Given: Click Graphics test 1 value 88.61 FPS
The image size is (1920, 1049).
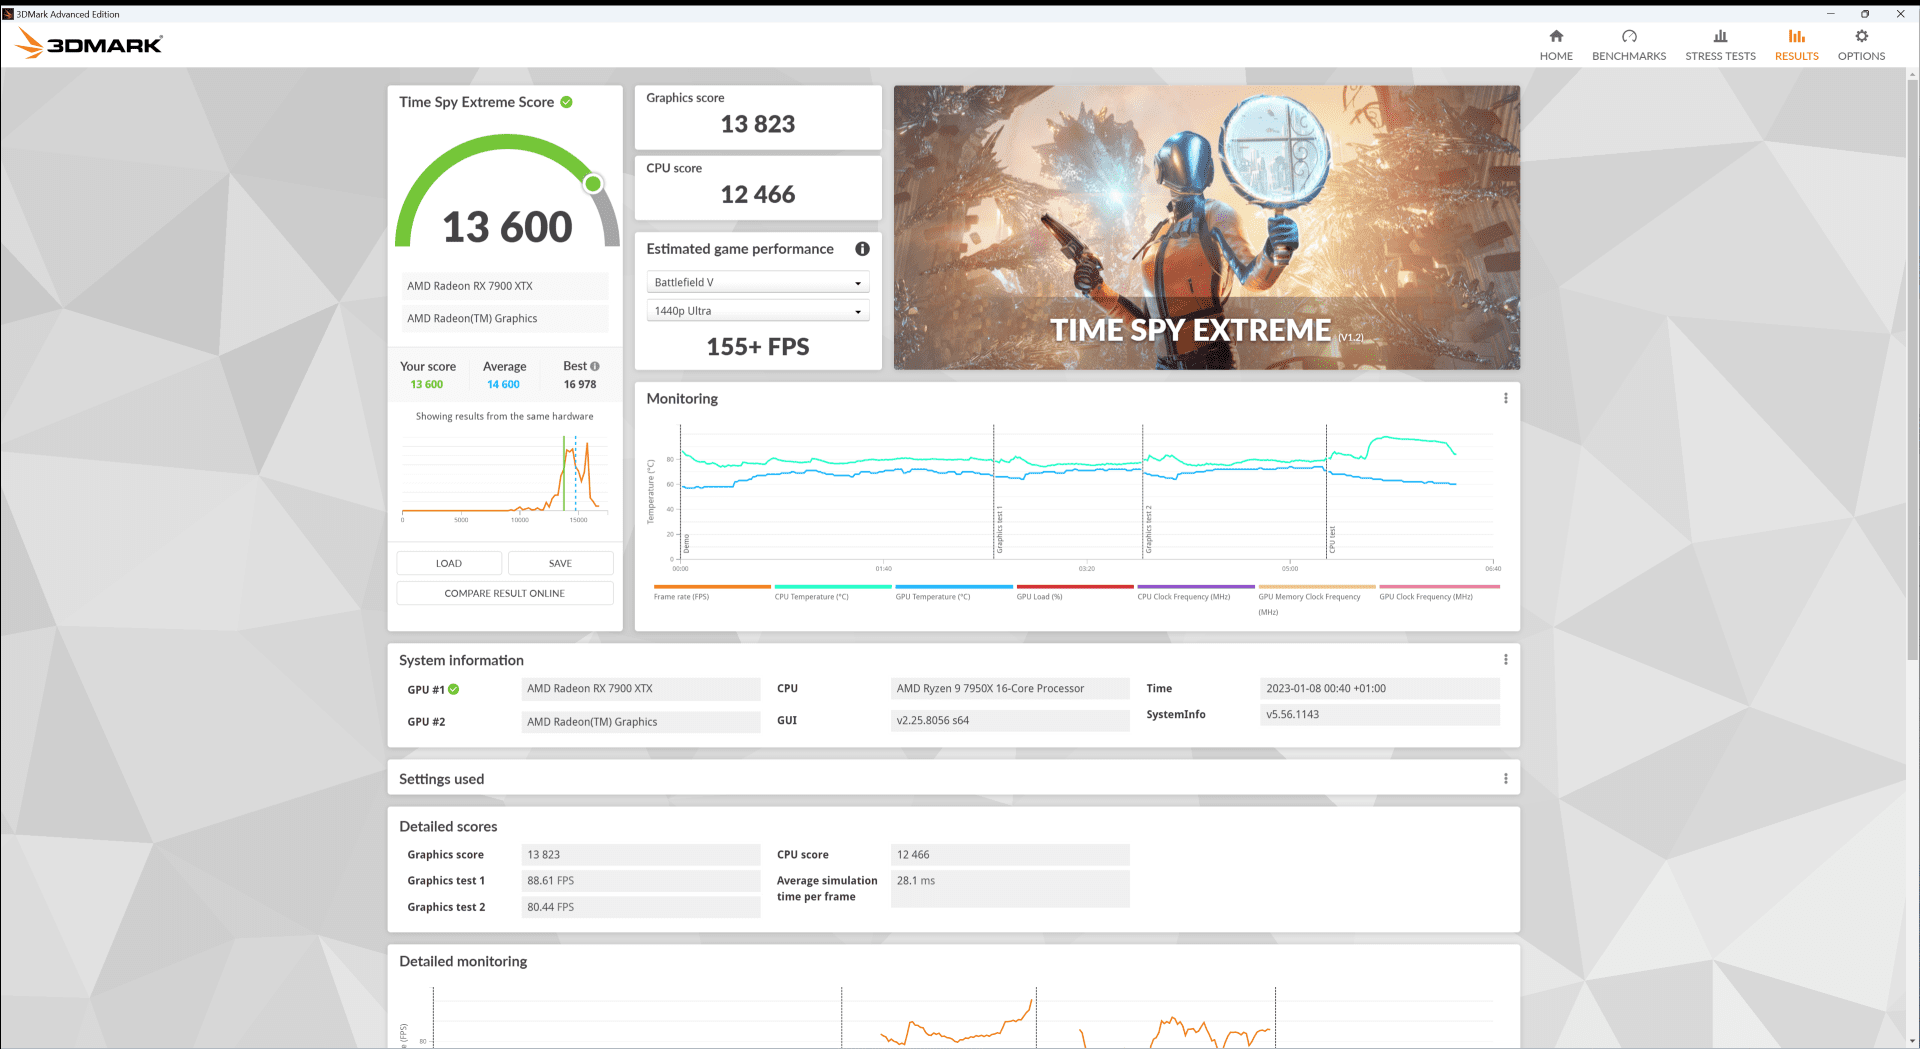Looking at the screenshot, I should (x=641, y=881).
